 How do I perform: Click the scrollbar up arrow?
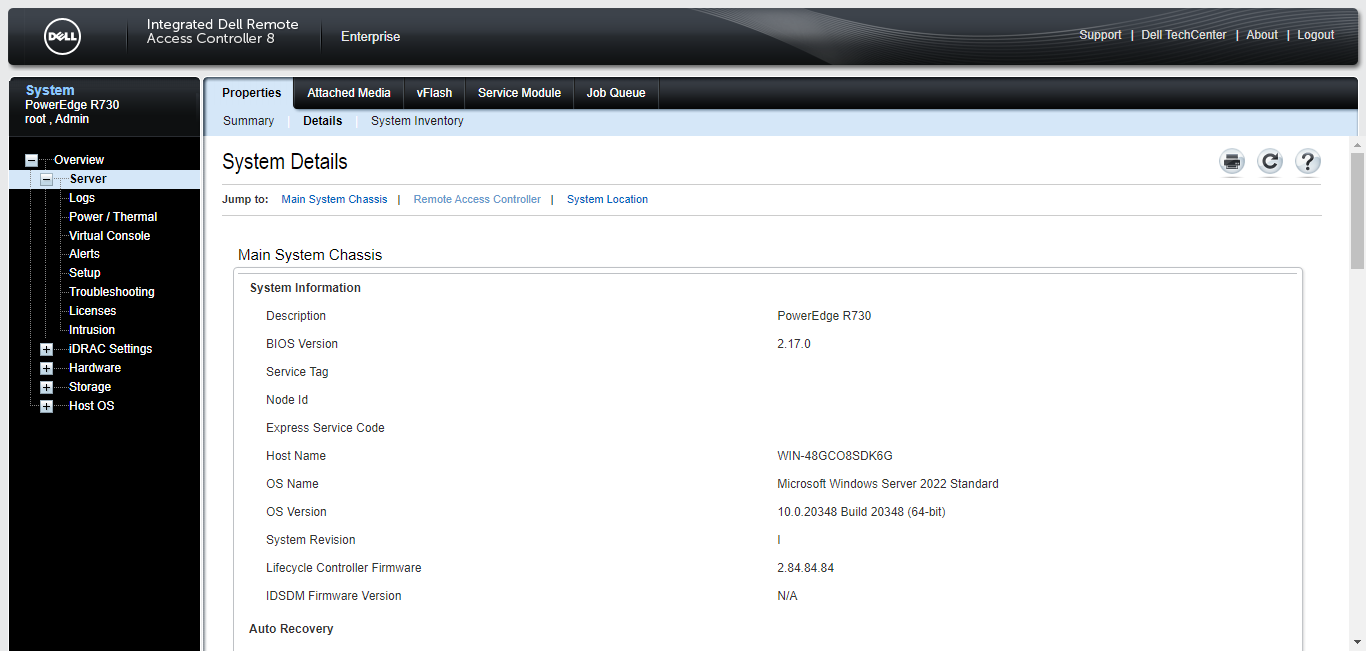pos(1357,143)
